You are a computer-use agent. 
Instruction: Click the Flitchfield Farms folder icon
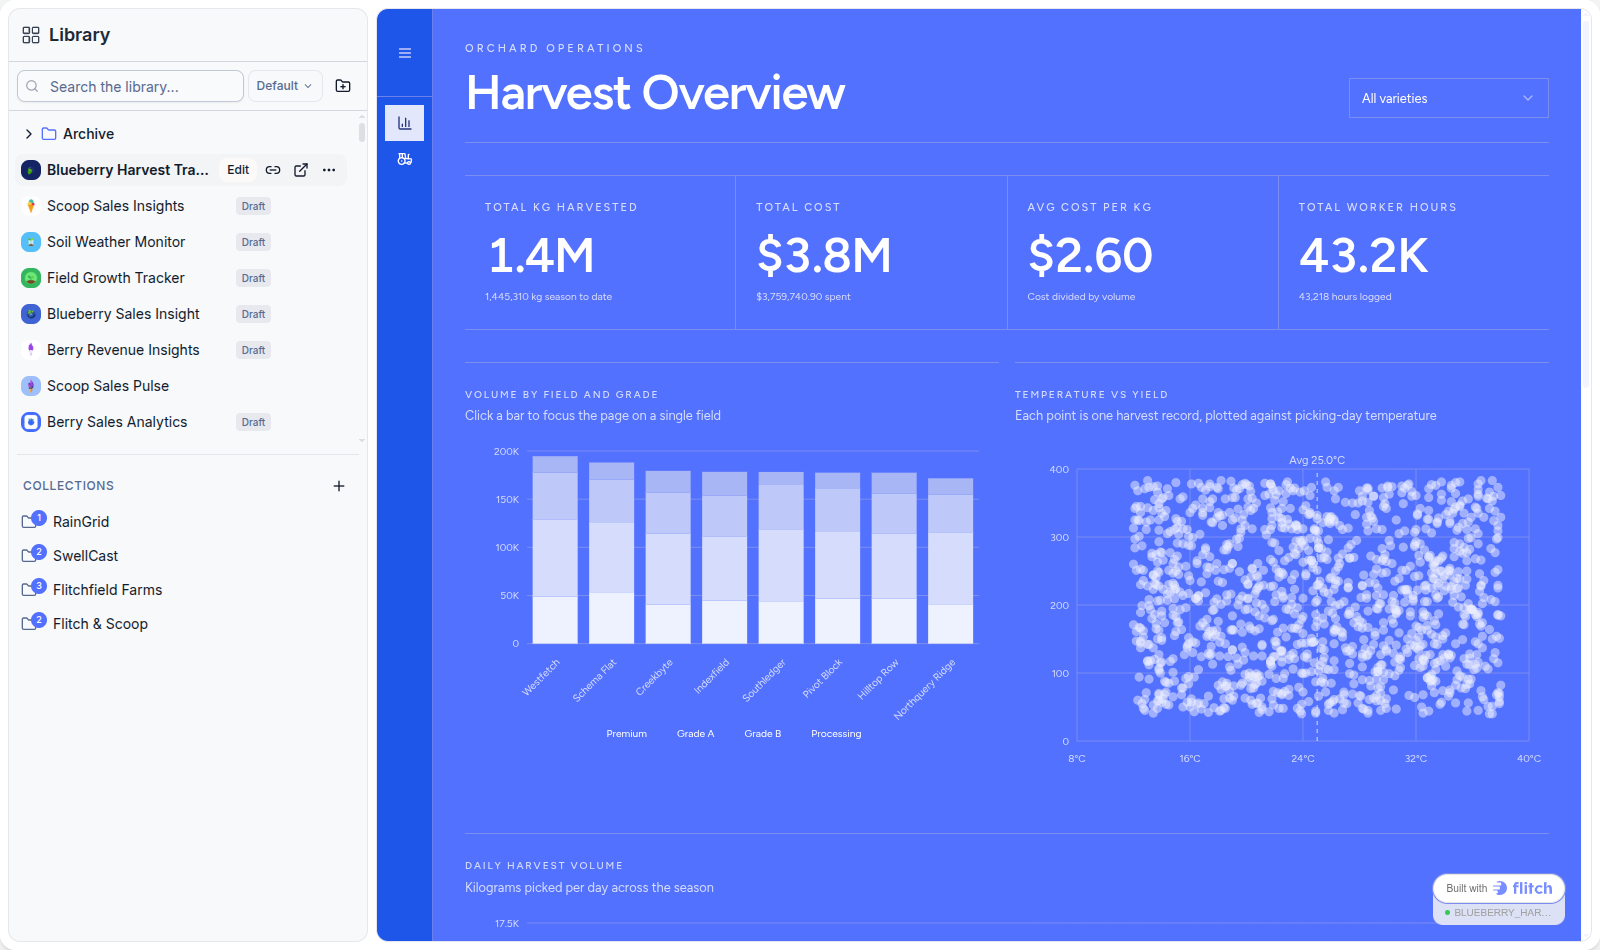33,589
